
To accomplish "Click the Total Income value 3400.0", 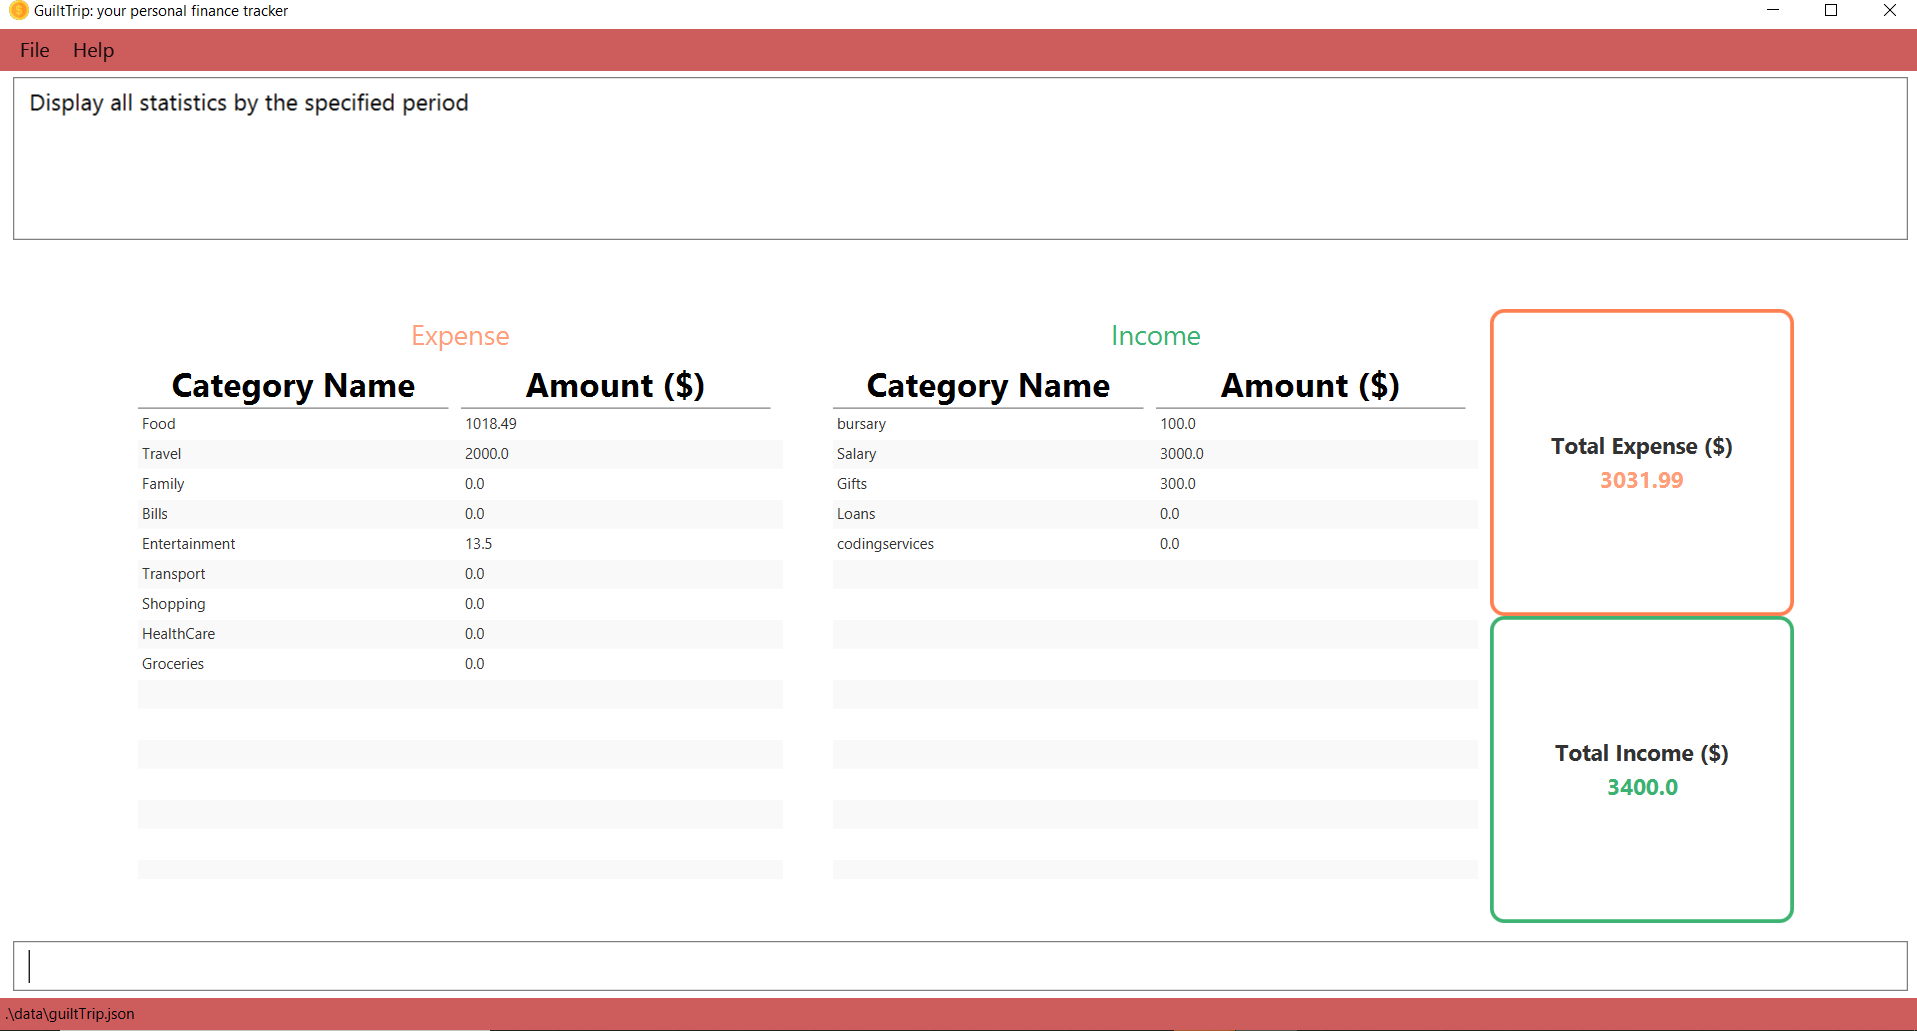I will pos(1642,787).
